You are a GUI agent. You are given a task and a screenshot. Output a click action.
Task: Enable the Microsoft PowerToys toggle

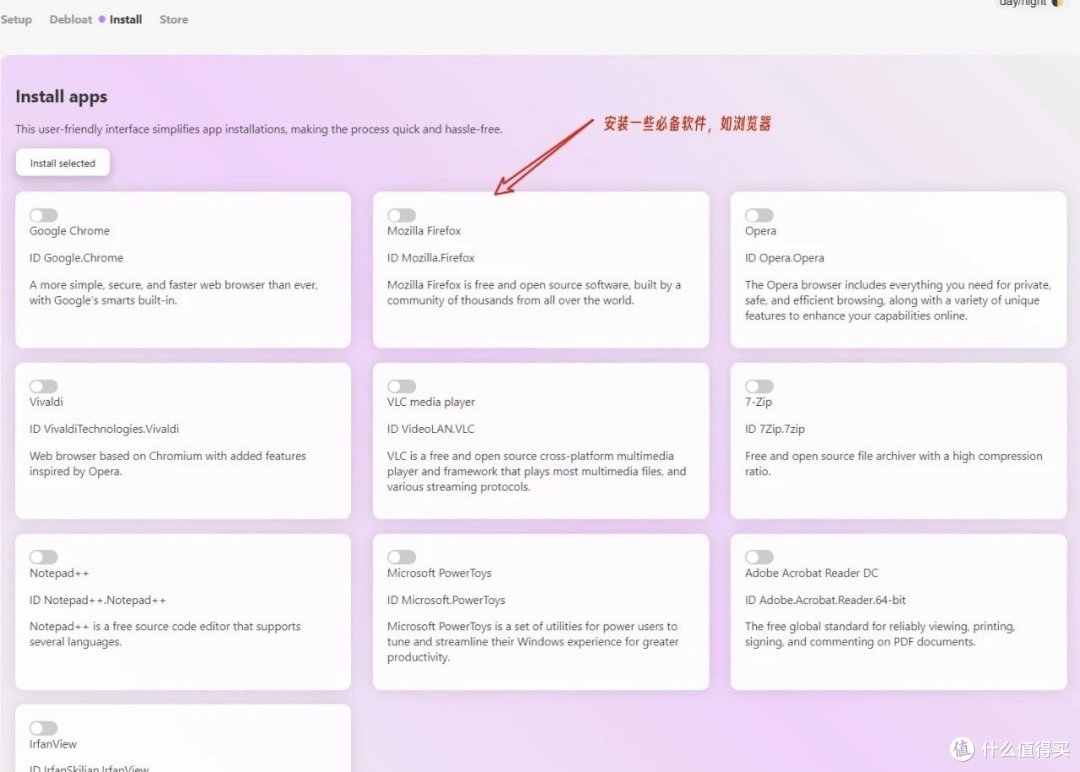(x=402, y=556)
